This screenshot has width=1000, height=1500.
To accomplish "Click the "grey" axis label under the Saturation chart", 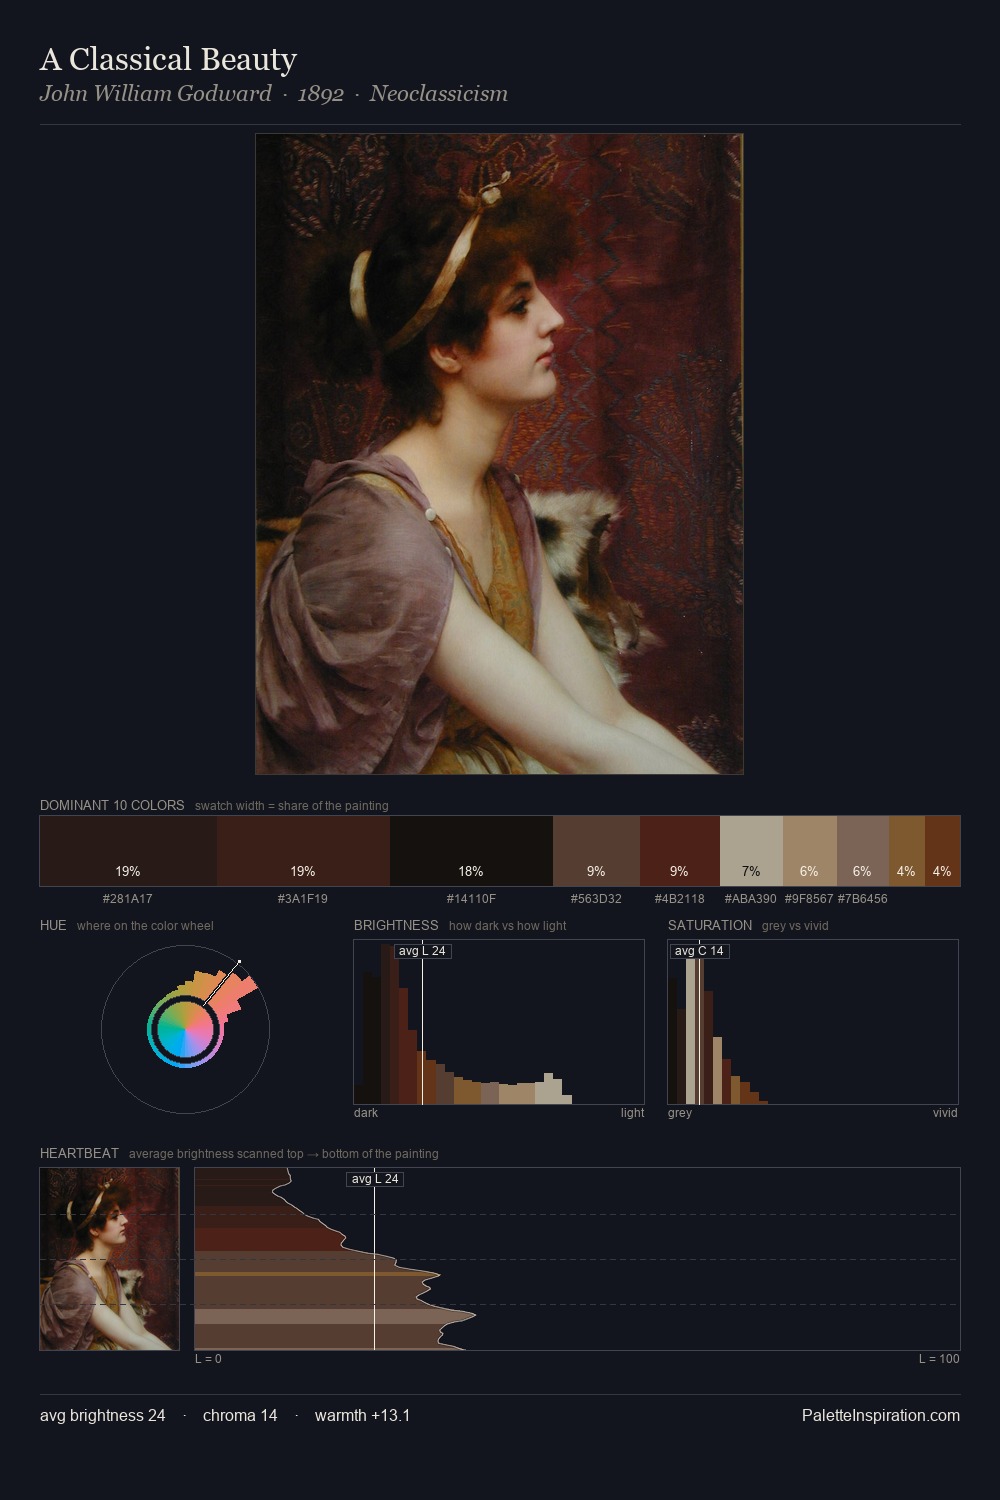I will tap(680, 1113).
